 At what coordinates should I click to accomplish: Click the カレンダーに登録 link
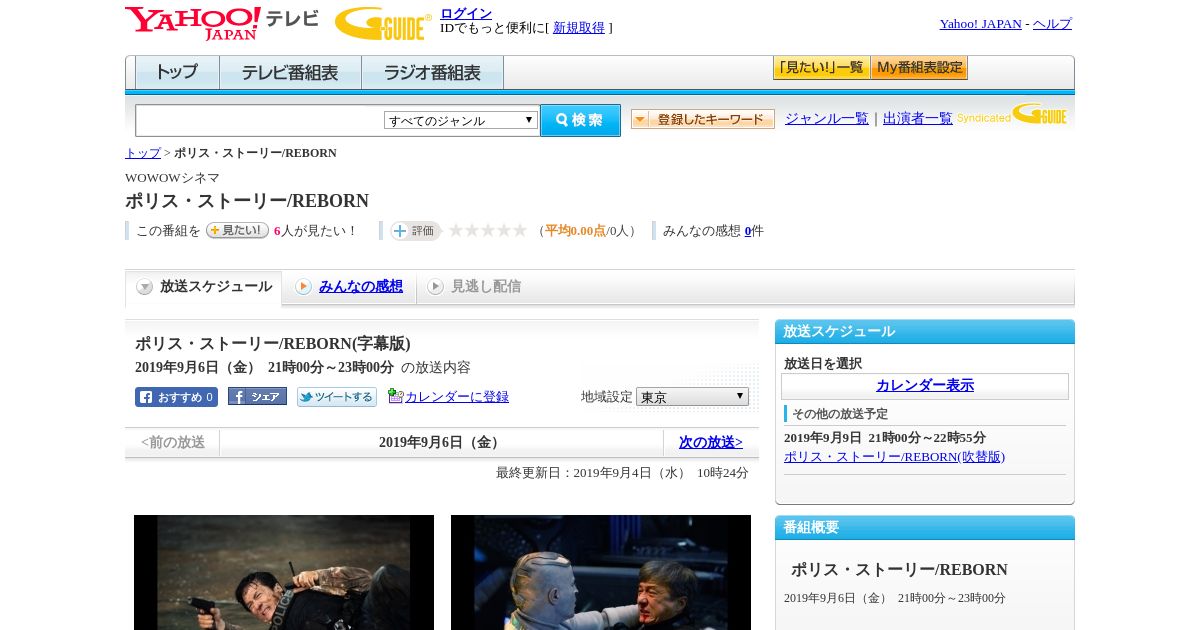coord(457,397)
